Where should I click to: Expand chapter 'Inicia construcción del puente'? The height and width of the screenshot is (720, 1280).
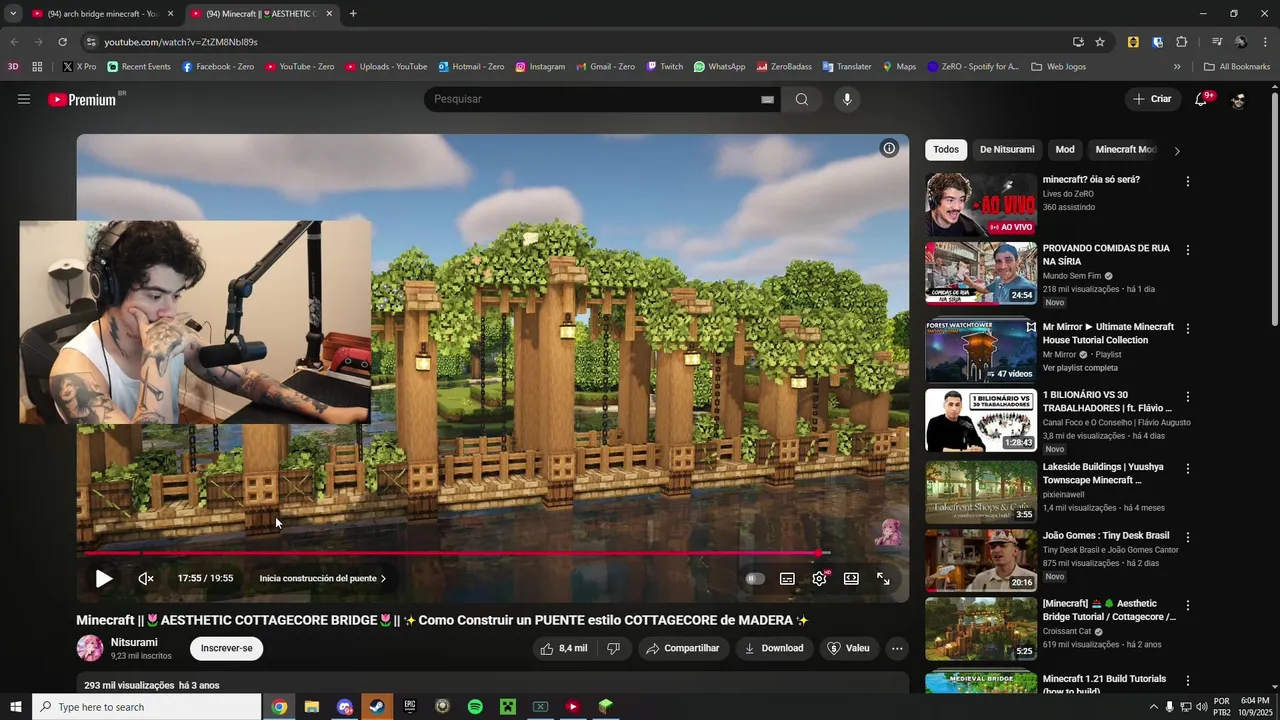click(x=323, y=578)
